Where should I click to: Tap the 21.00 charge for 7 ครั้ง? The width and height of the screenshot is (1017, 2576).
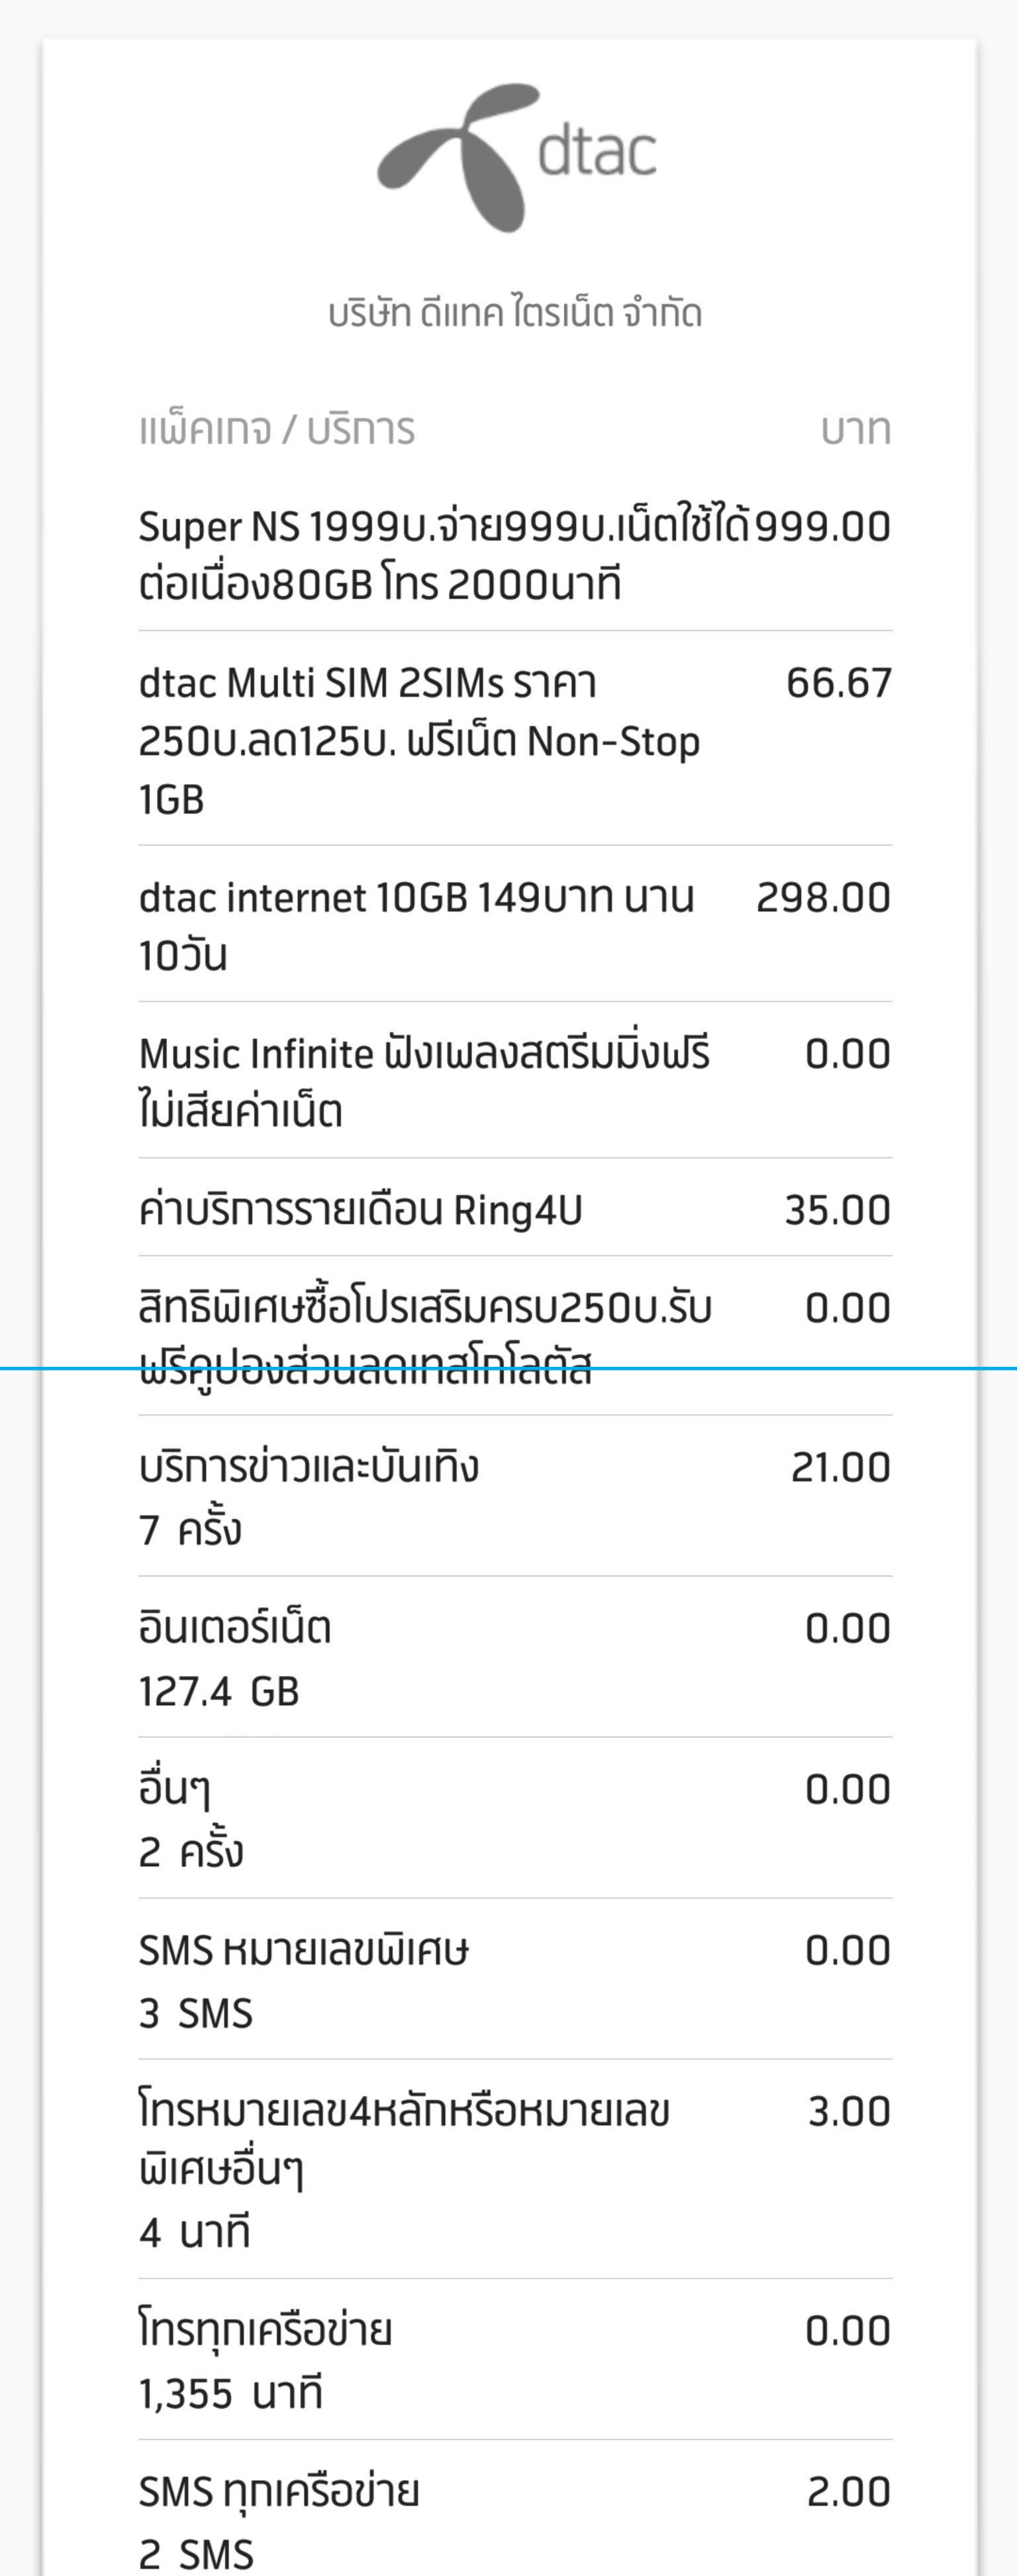click(840, 1467)
